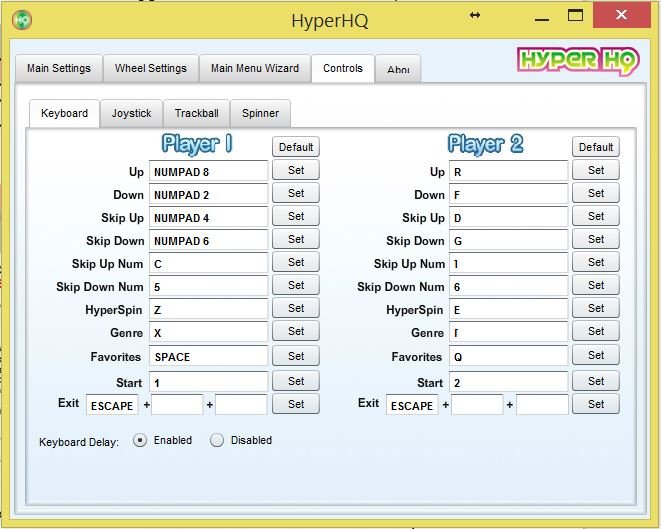Enable Keyboard Delay radio button

[x=140, y=440]
